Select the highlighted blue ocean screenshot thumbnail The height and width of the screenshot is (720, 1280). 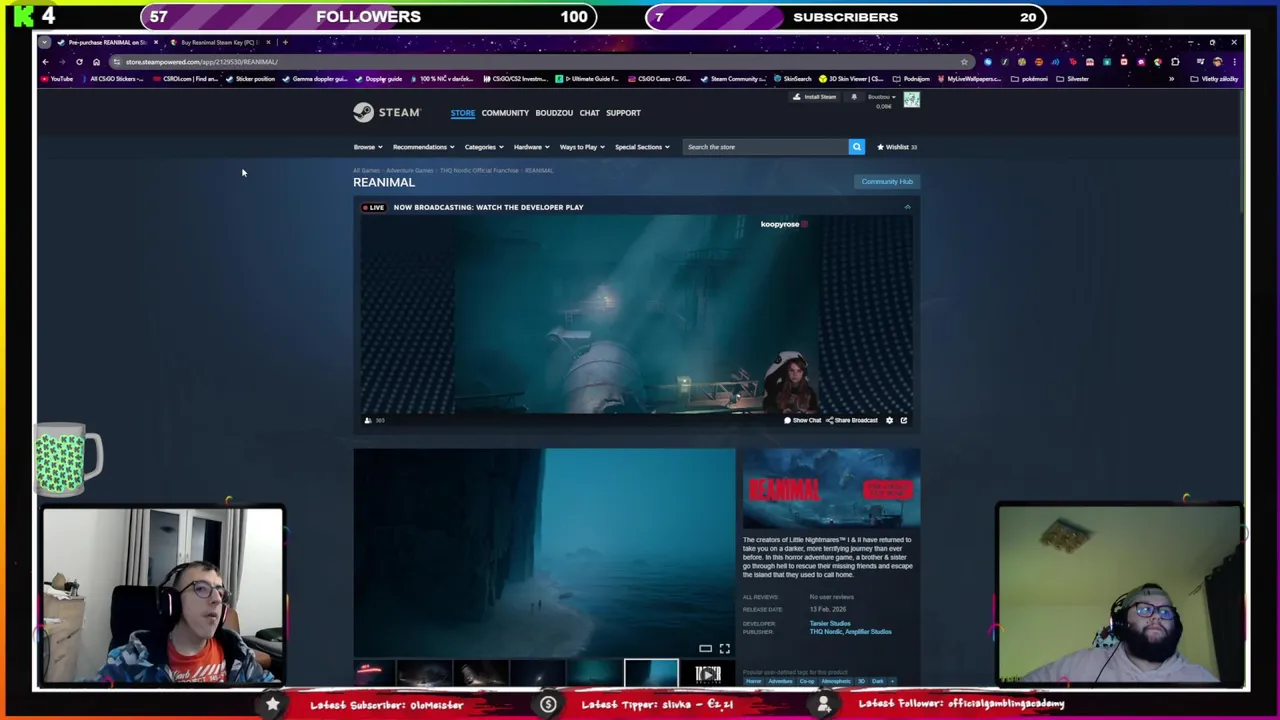pos(651,675)
